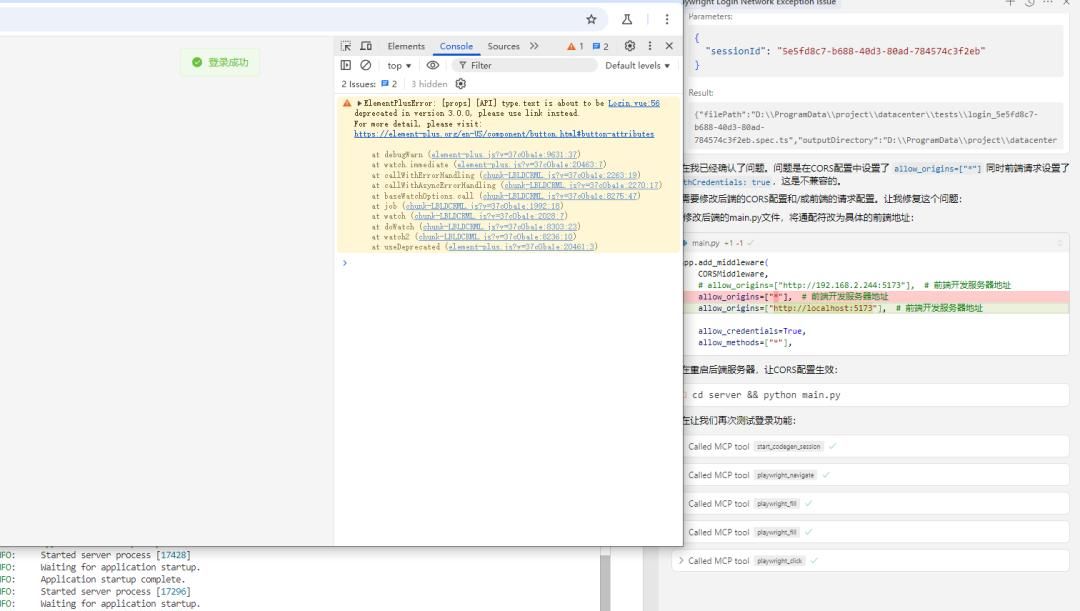Viewport: 1080px width, 611px height.
Task: Toggle the device emulation toolbar
Action: pyautogui.click(x=364, y=45)
